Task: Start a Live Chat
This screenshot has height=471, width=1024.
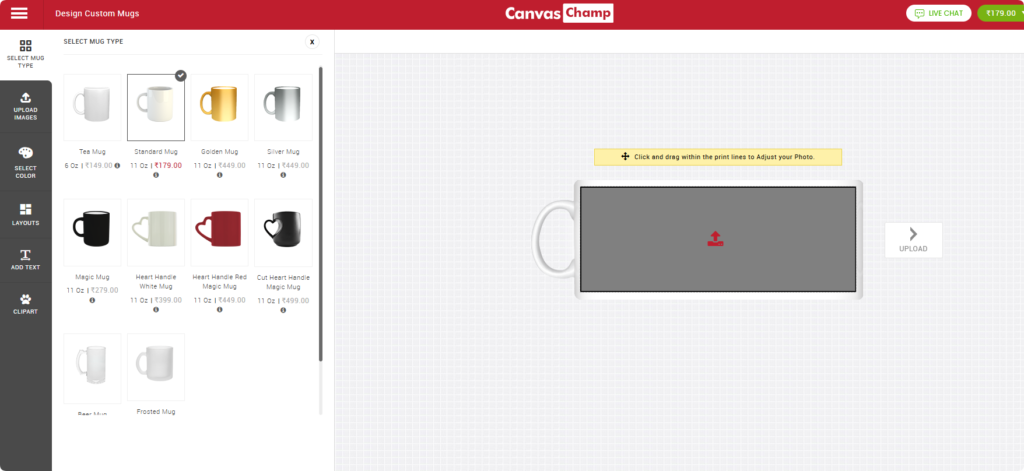Action: point(938,13)
